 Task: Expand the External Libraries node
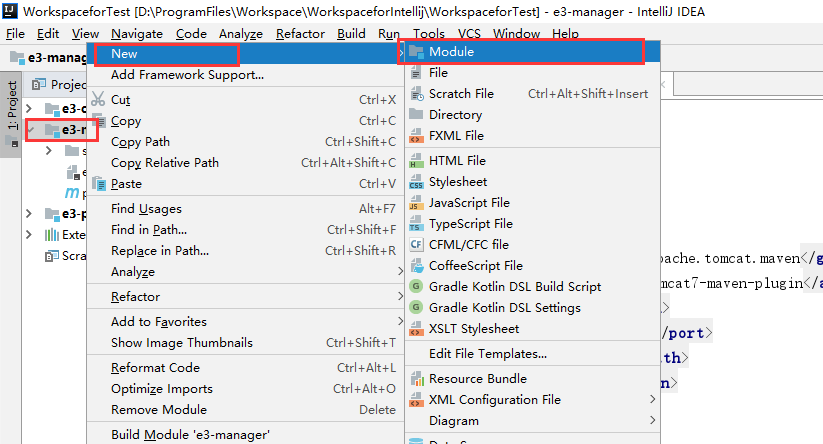coord(29,235)
